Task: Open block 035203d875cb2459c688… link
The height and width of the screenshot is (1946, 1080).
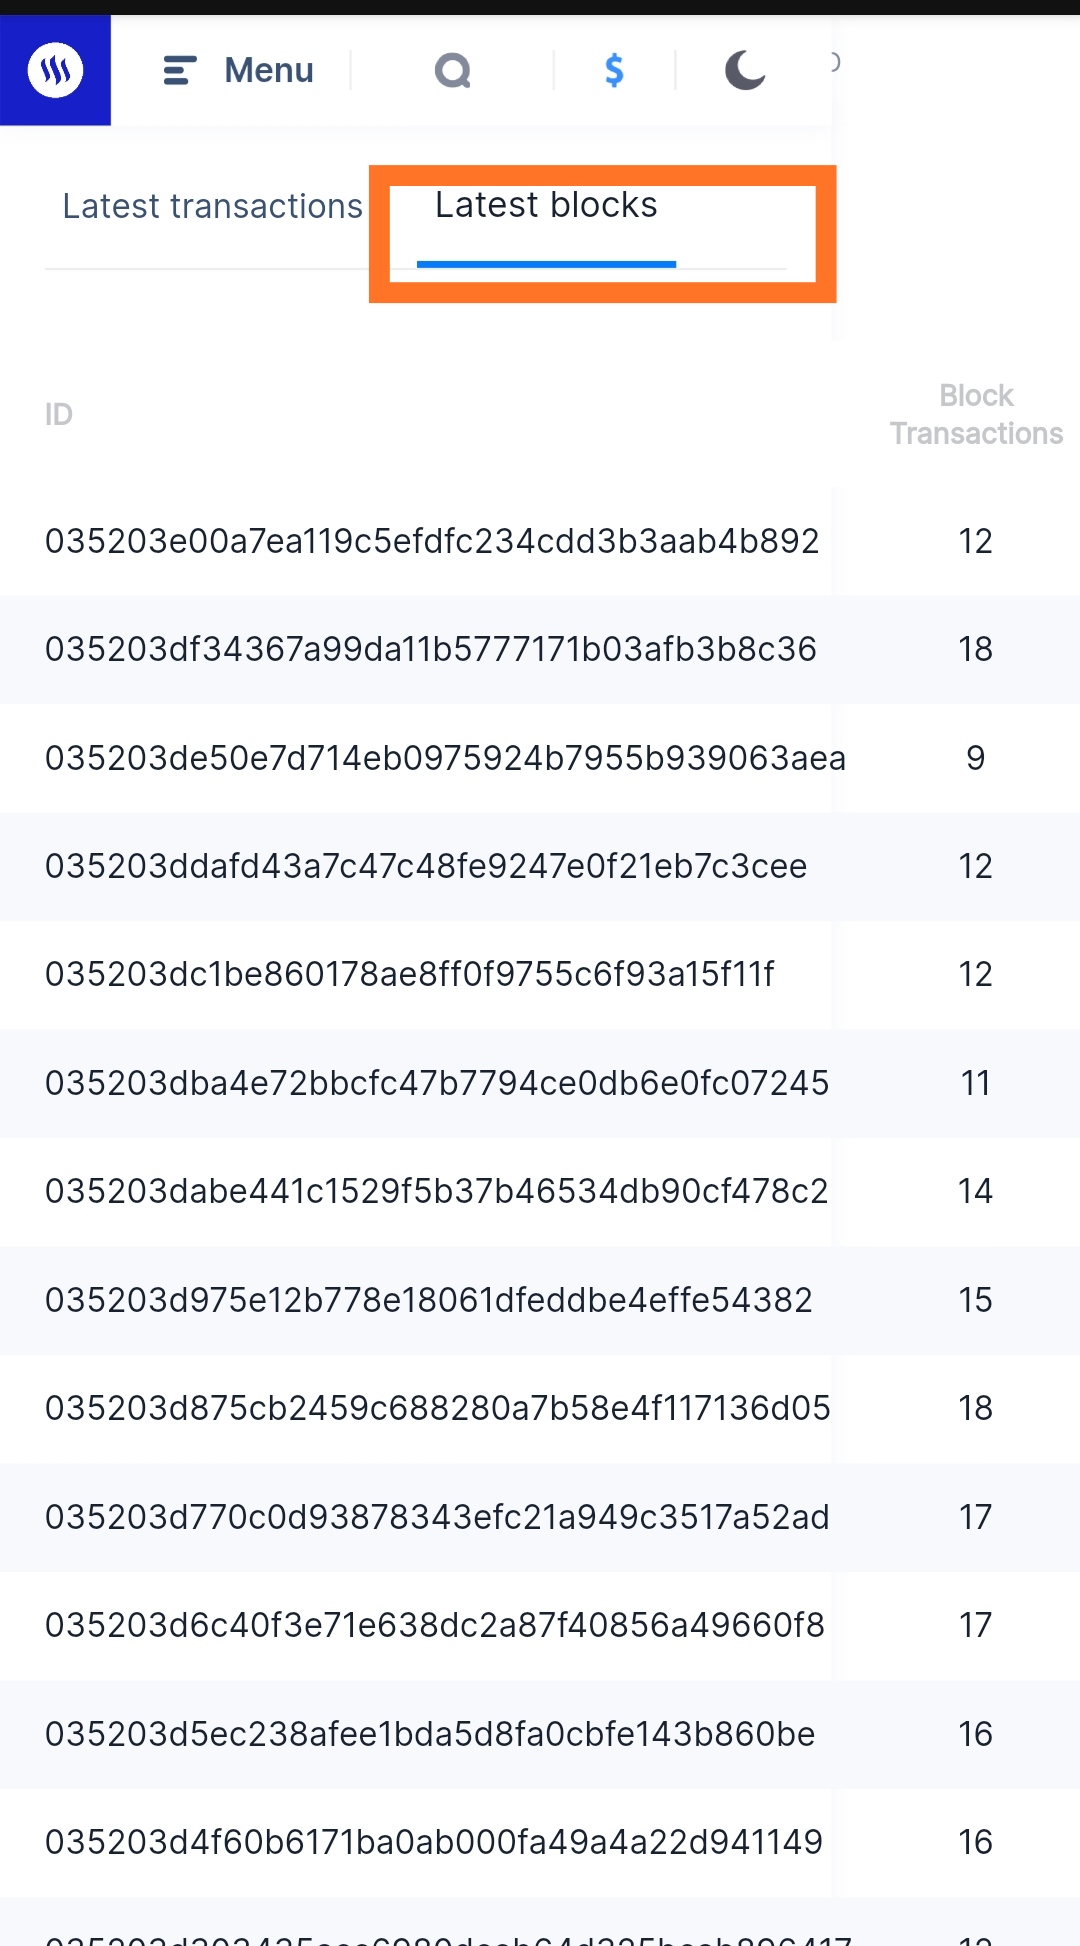Action: click(x=438, y=1408)
